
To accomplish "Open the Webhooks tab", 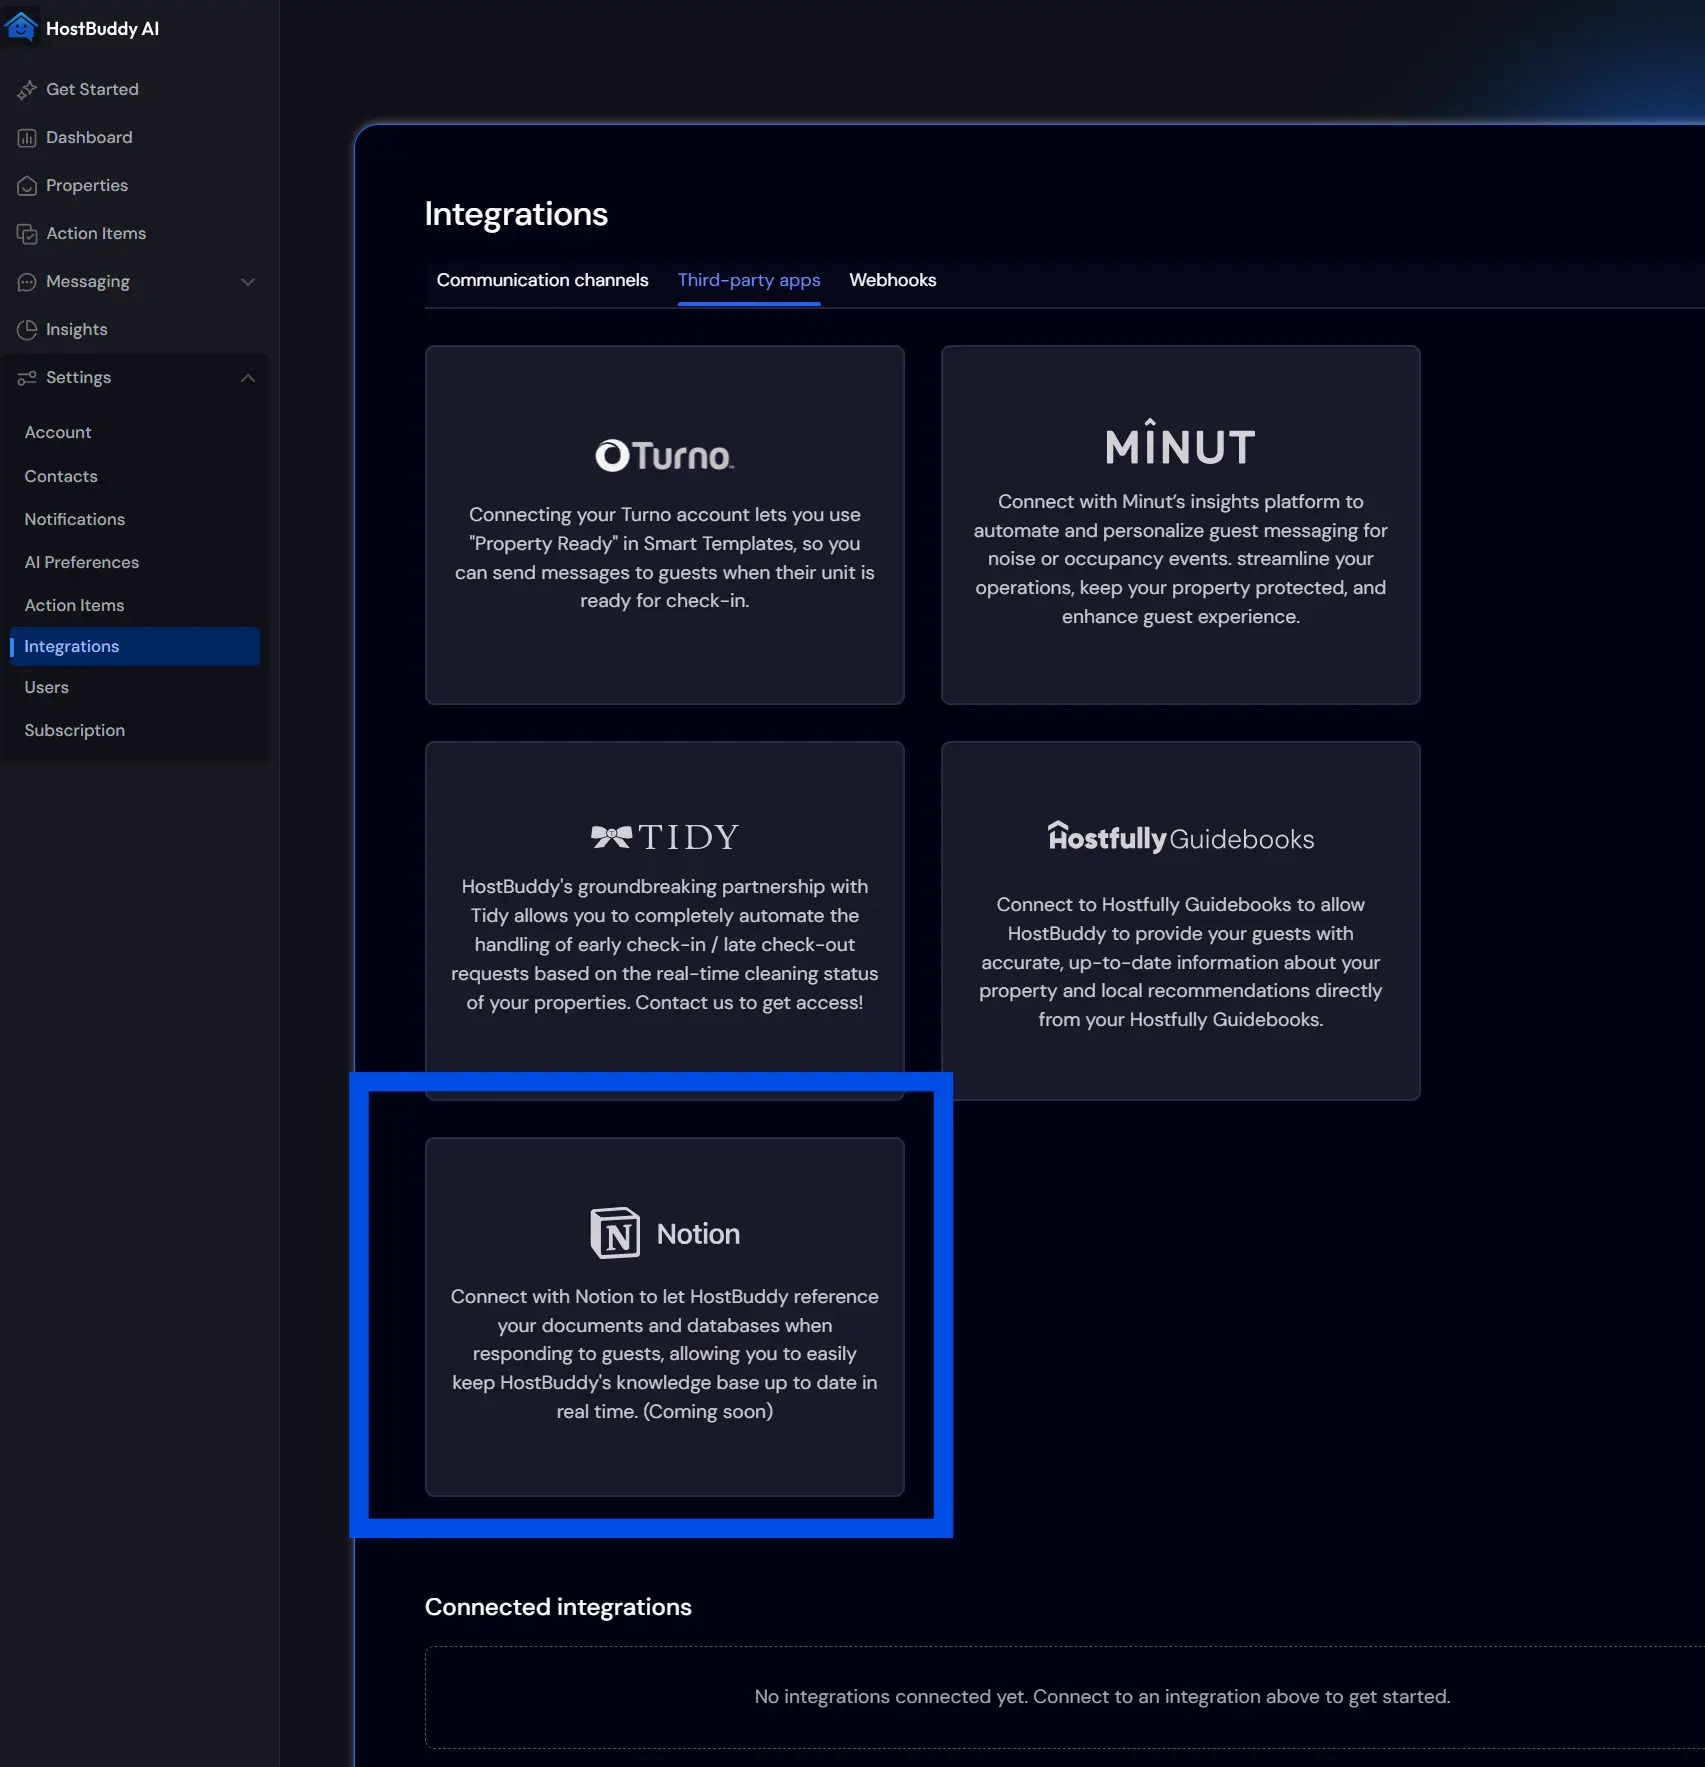I will [x=892, y=280].
